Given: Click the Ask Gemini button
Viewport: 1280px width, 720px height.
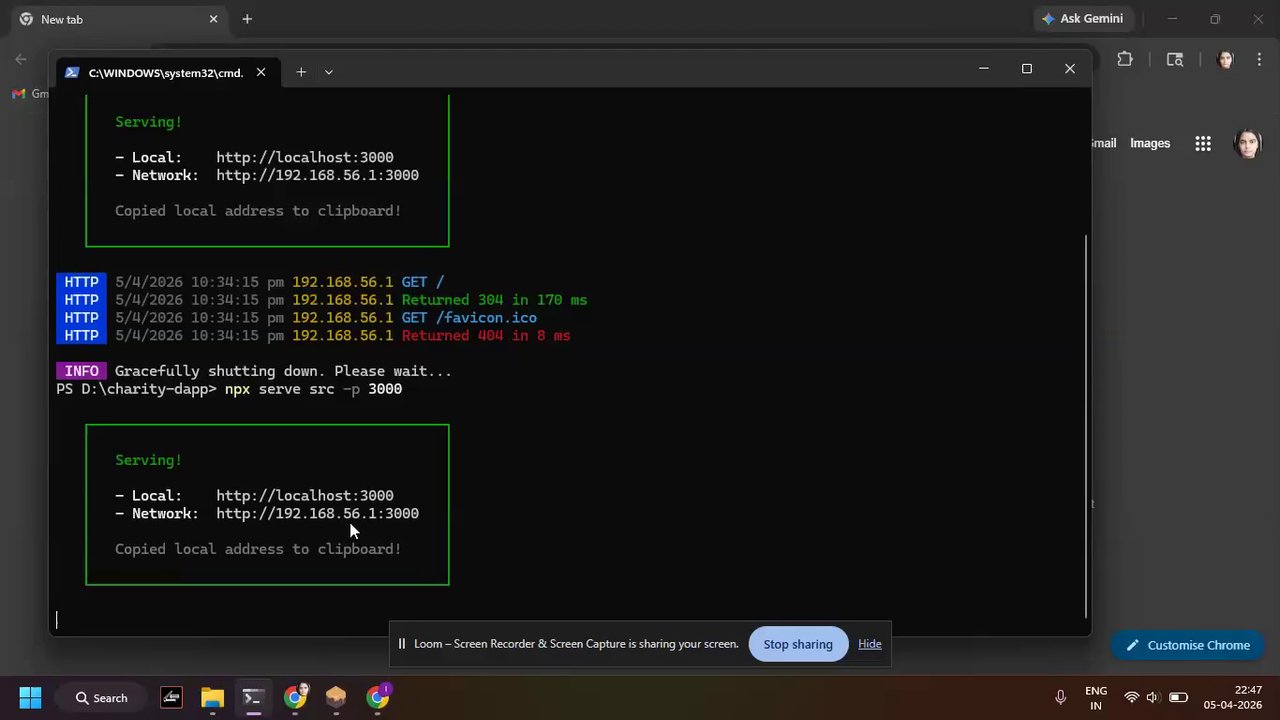Looking at the screenshot, I should (x=1082, y=19).
